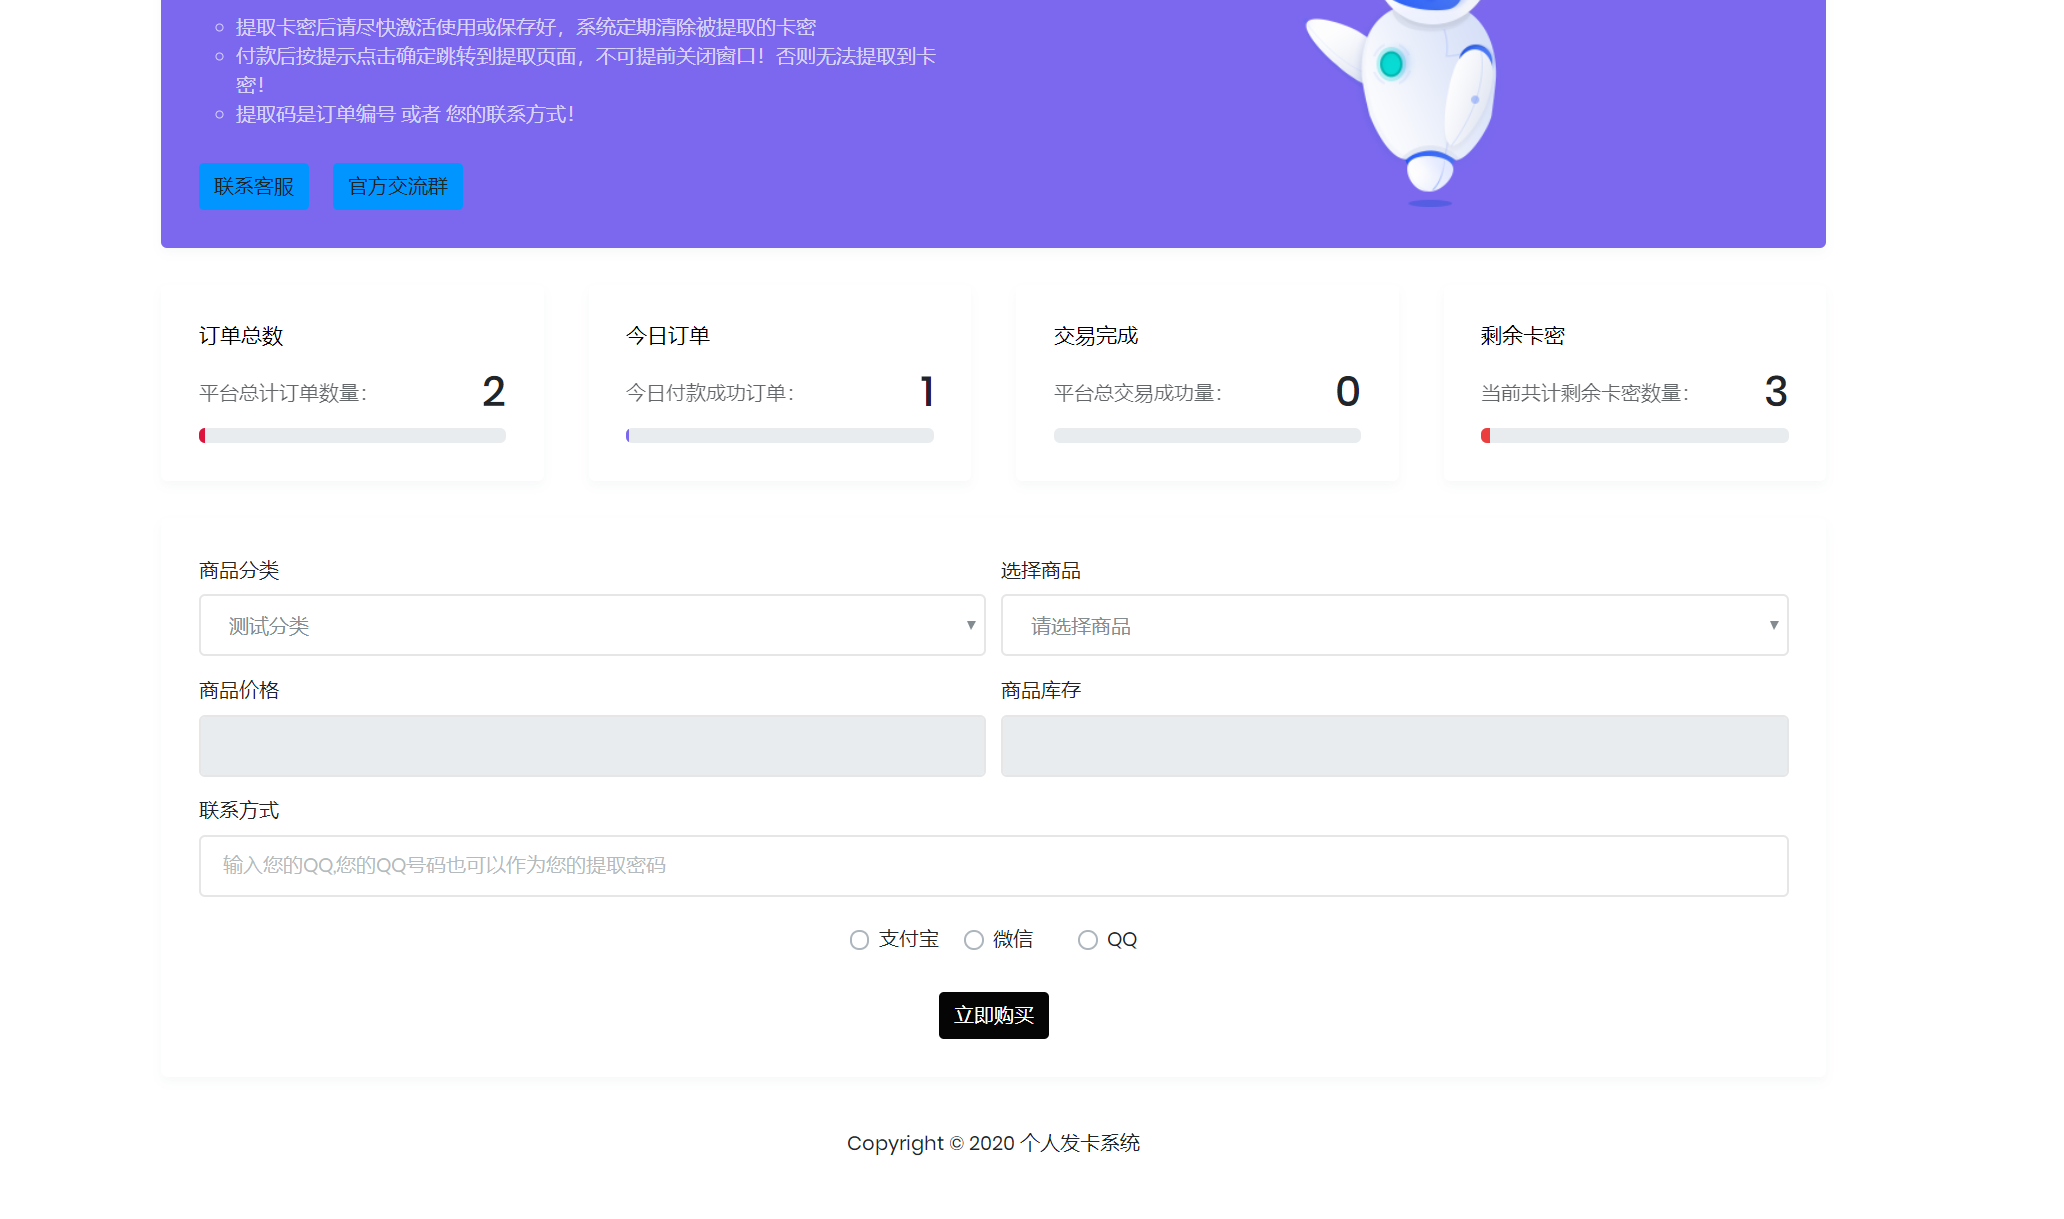Select the 支付宝 payment radio button
Image resolution: width=2064 pixels, height=1219 pixels.
(x=859, y=940)
